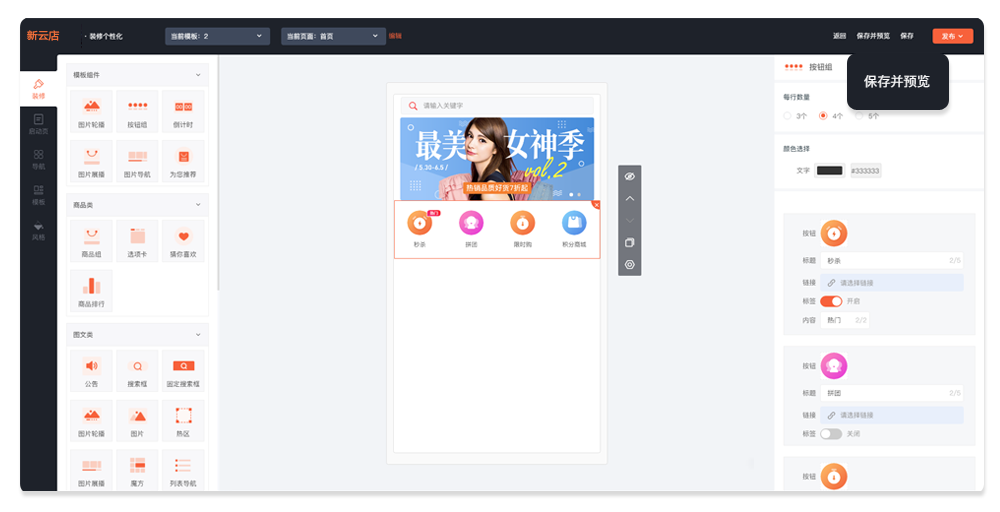Open the 当前模板 template dropdown
The width and height of the screenshot is (1000, 512).
(217, 36)
